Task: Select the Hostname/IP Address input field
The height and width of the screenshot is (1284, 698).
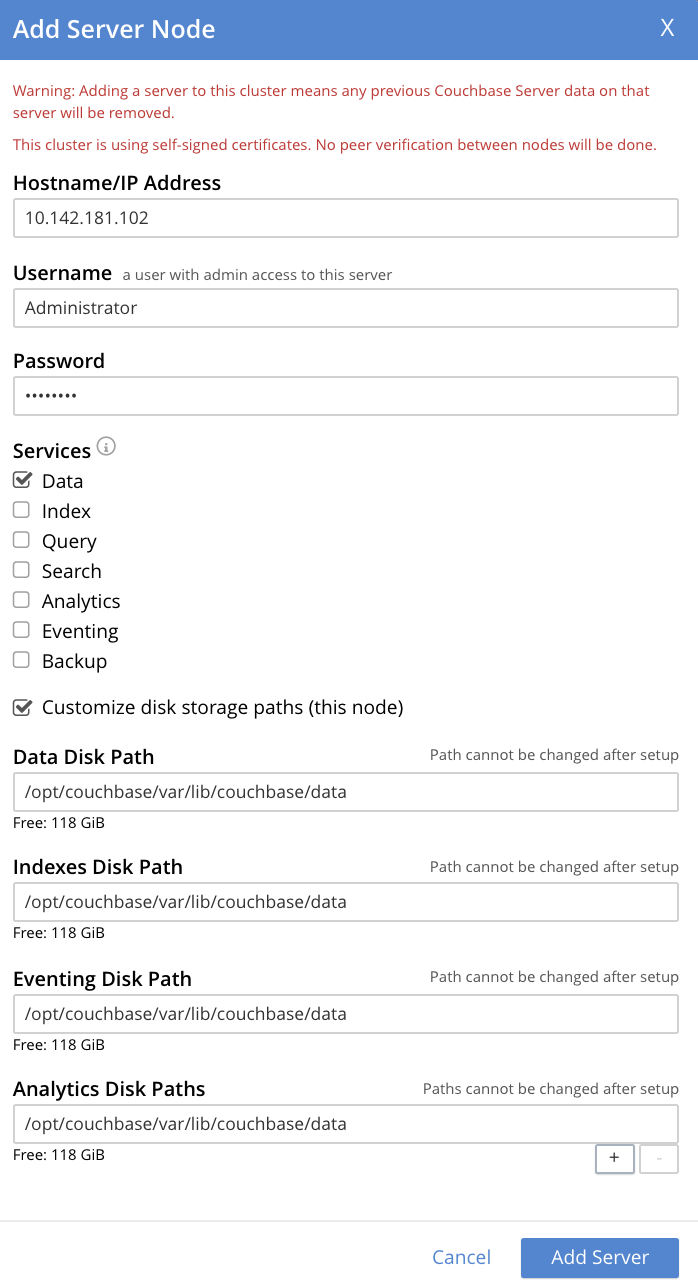Action: point(345,218)
